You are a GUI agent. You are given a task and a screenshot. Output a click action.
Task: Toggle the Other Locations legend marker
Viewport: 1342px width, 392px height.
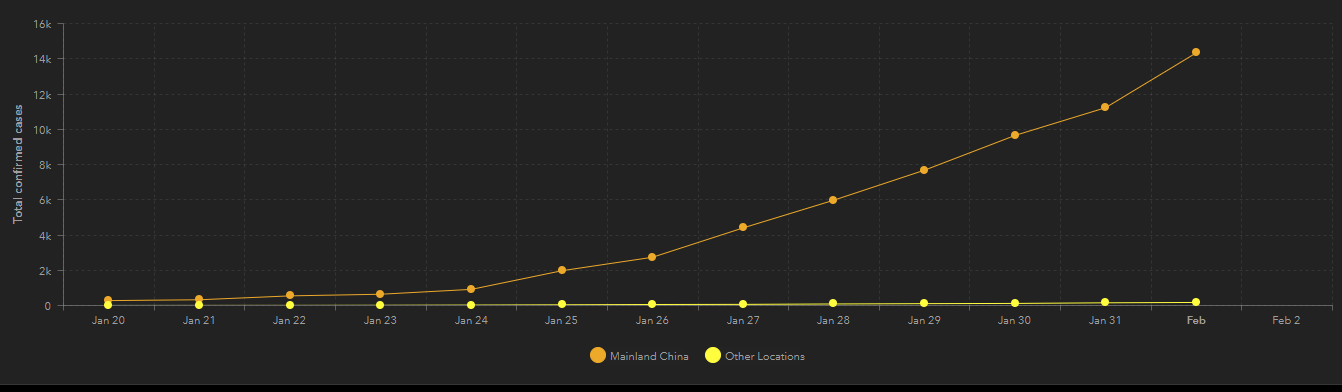(713, 356)
